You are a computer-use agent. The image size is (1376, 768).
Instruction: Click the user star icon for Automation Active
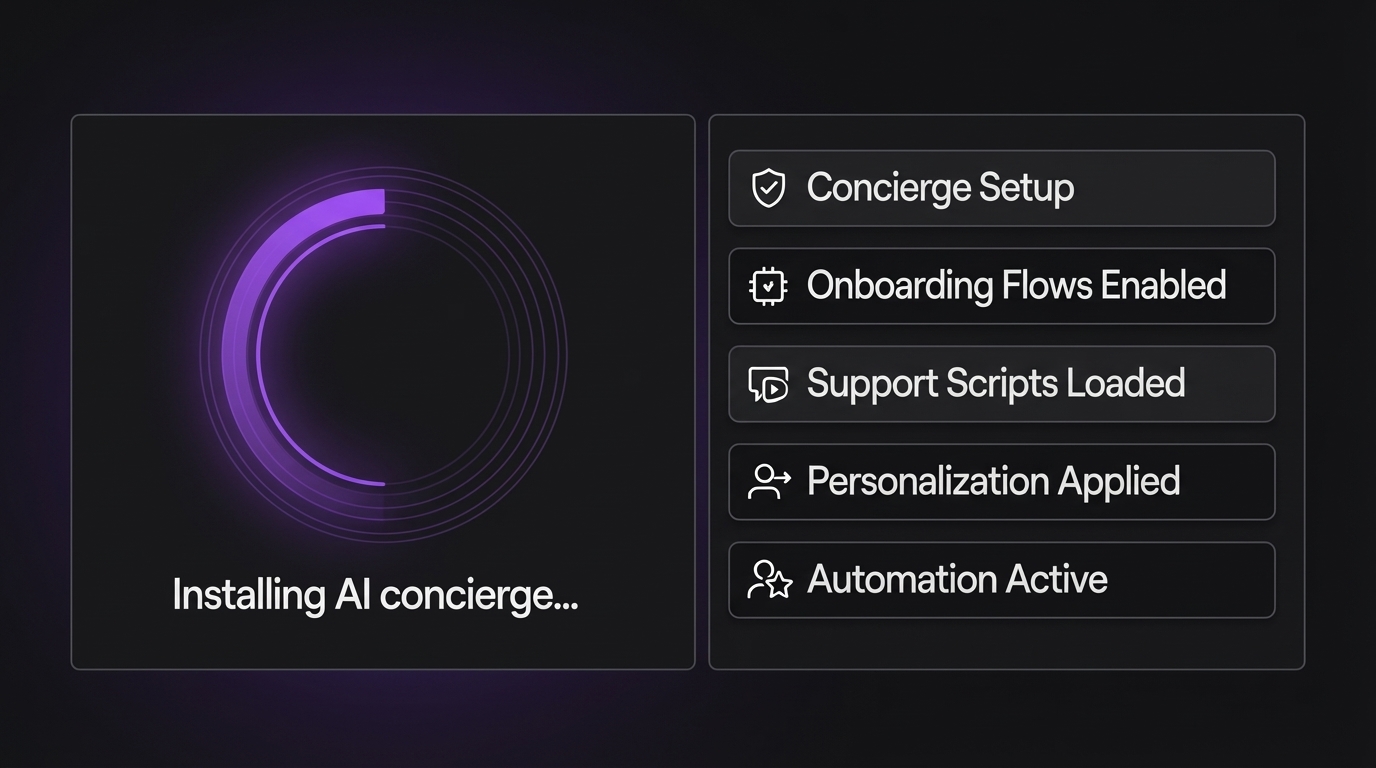[x=768, y=580]
